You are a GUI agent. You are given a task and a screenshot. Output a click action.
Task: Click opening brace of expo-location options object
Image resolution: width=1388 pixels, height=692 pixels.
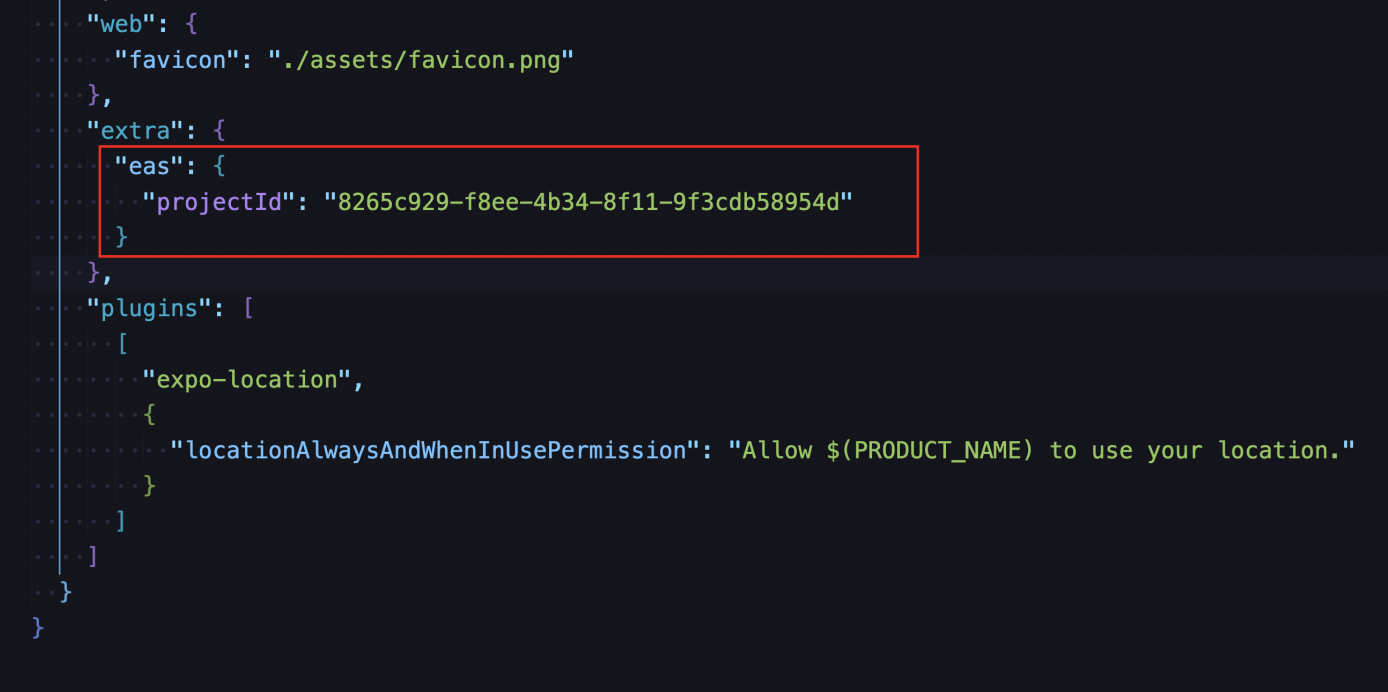[x=149, y=414]
